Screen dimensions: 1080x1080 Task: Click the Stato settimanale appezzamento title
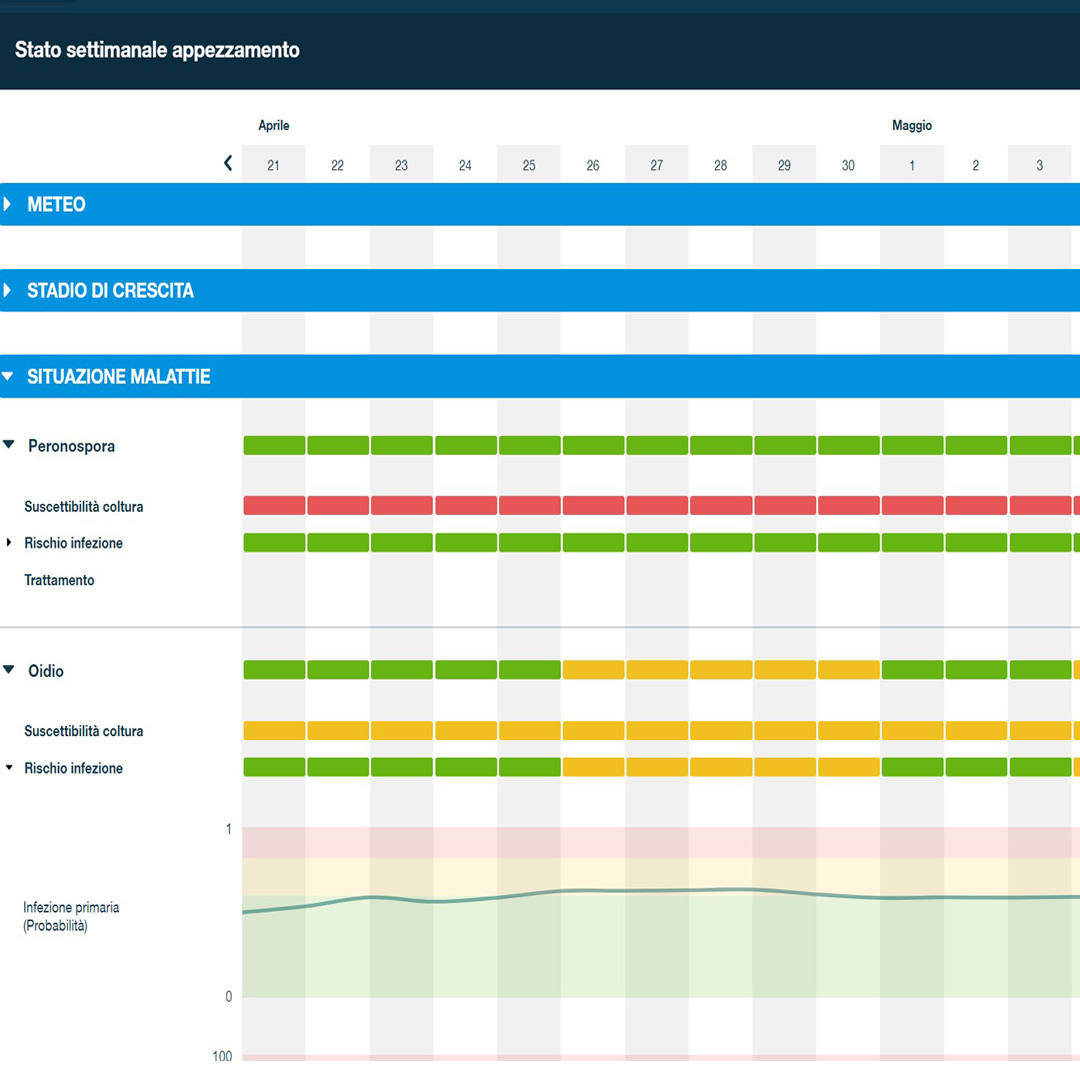(x=157, y=50)
